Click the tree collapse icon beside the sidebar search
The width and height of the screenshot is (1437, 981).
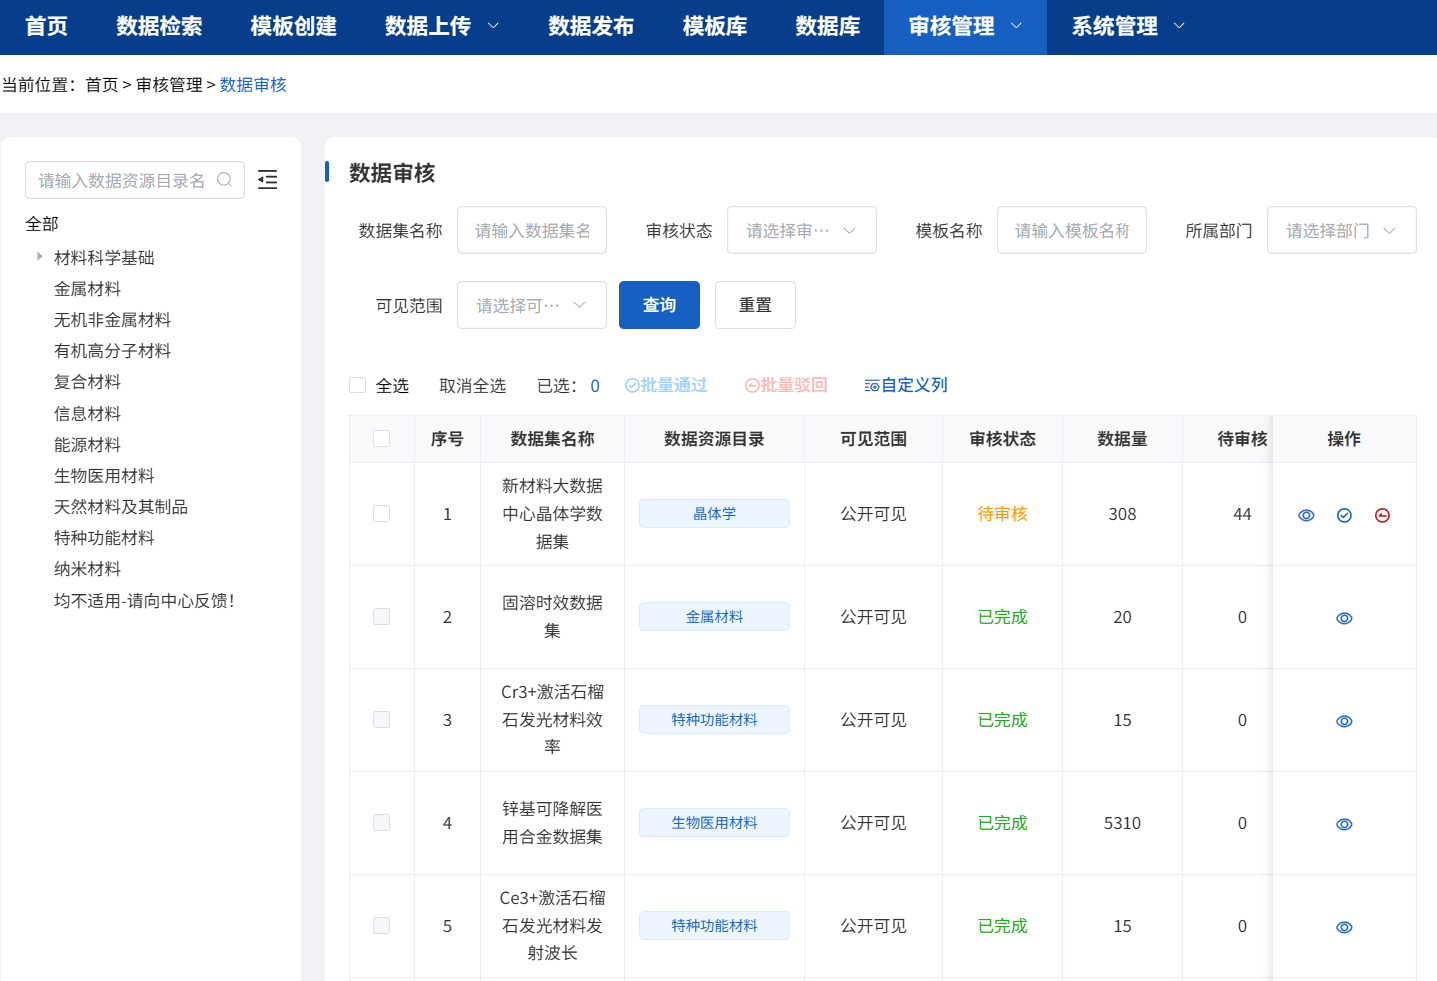pyautogui.click(x=267, y=179)
